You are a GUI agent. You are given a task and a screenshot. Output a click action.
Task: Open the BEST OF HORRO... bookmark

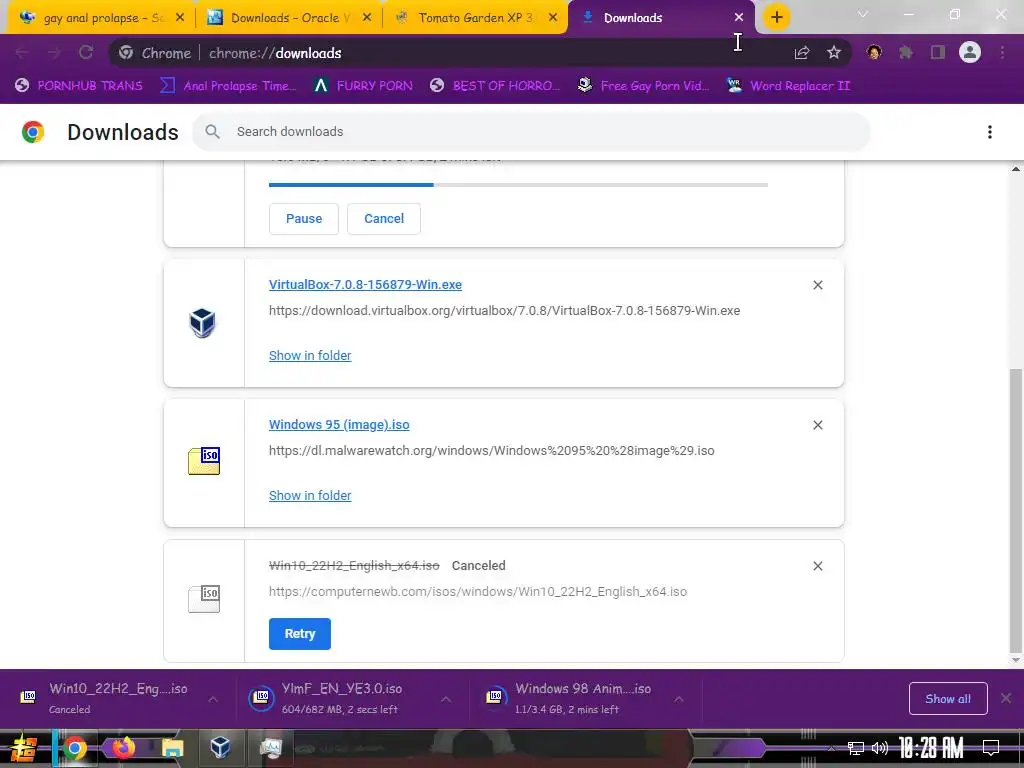coord(495,86)
